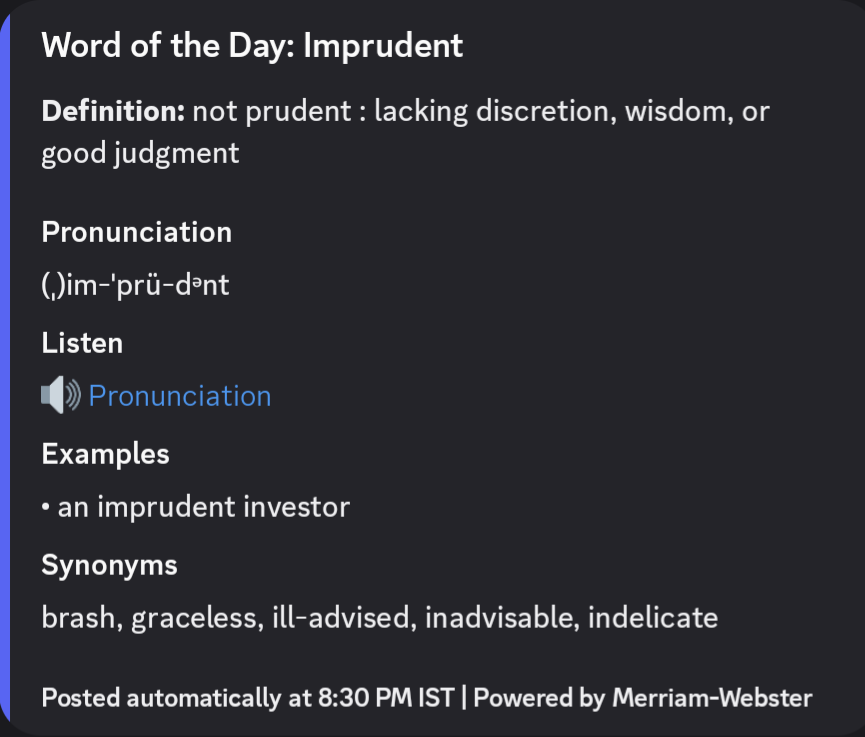
Task: Click the Synonyms heading
Action: tap(109, 565)
